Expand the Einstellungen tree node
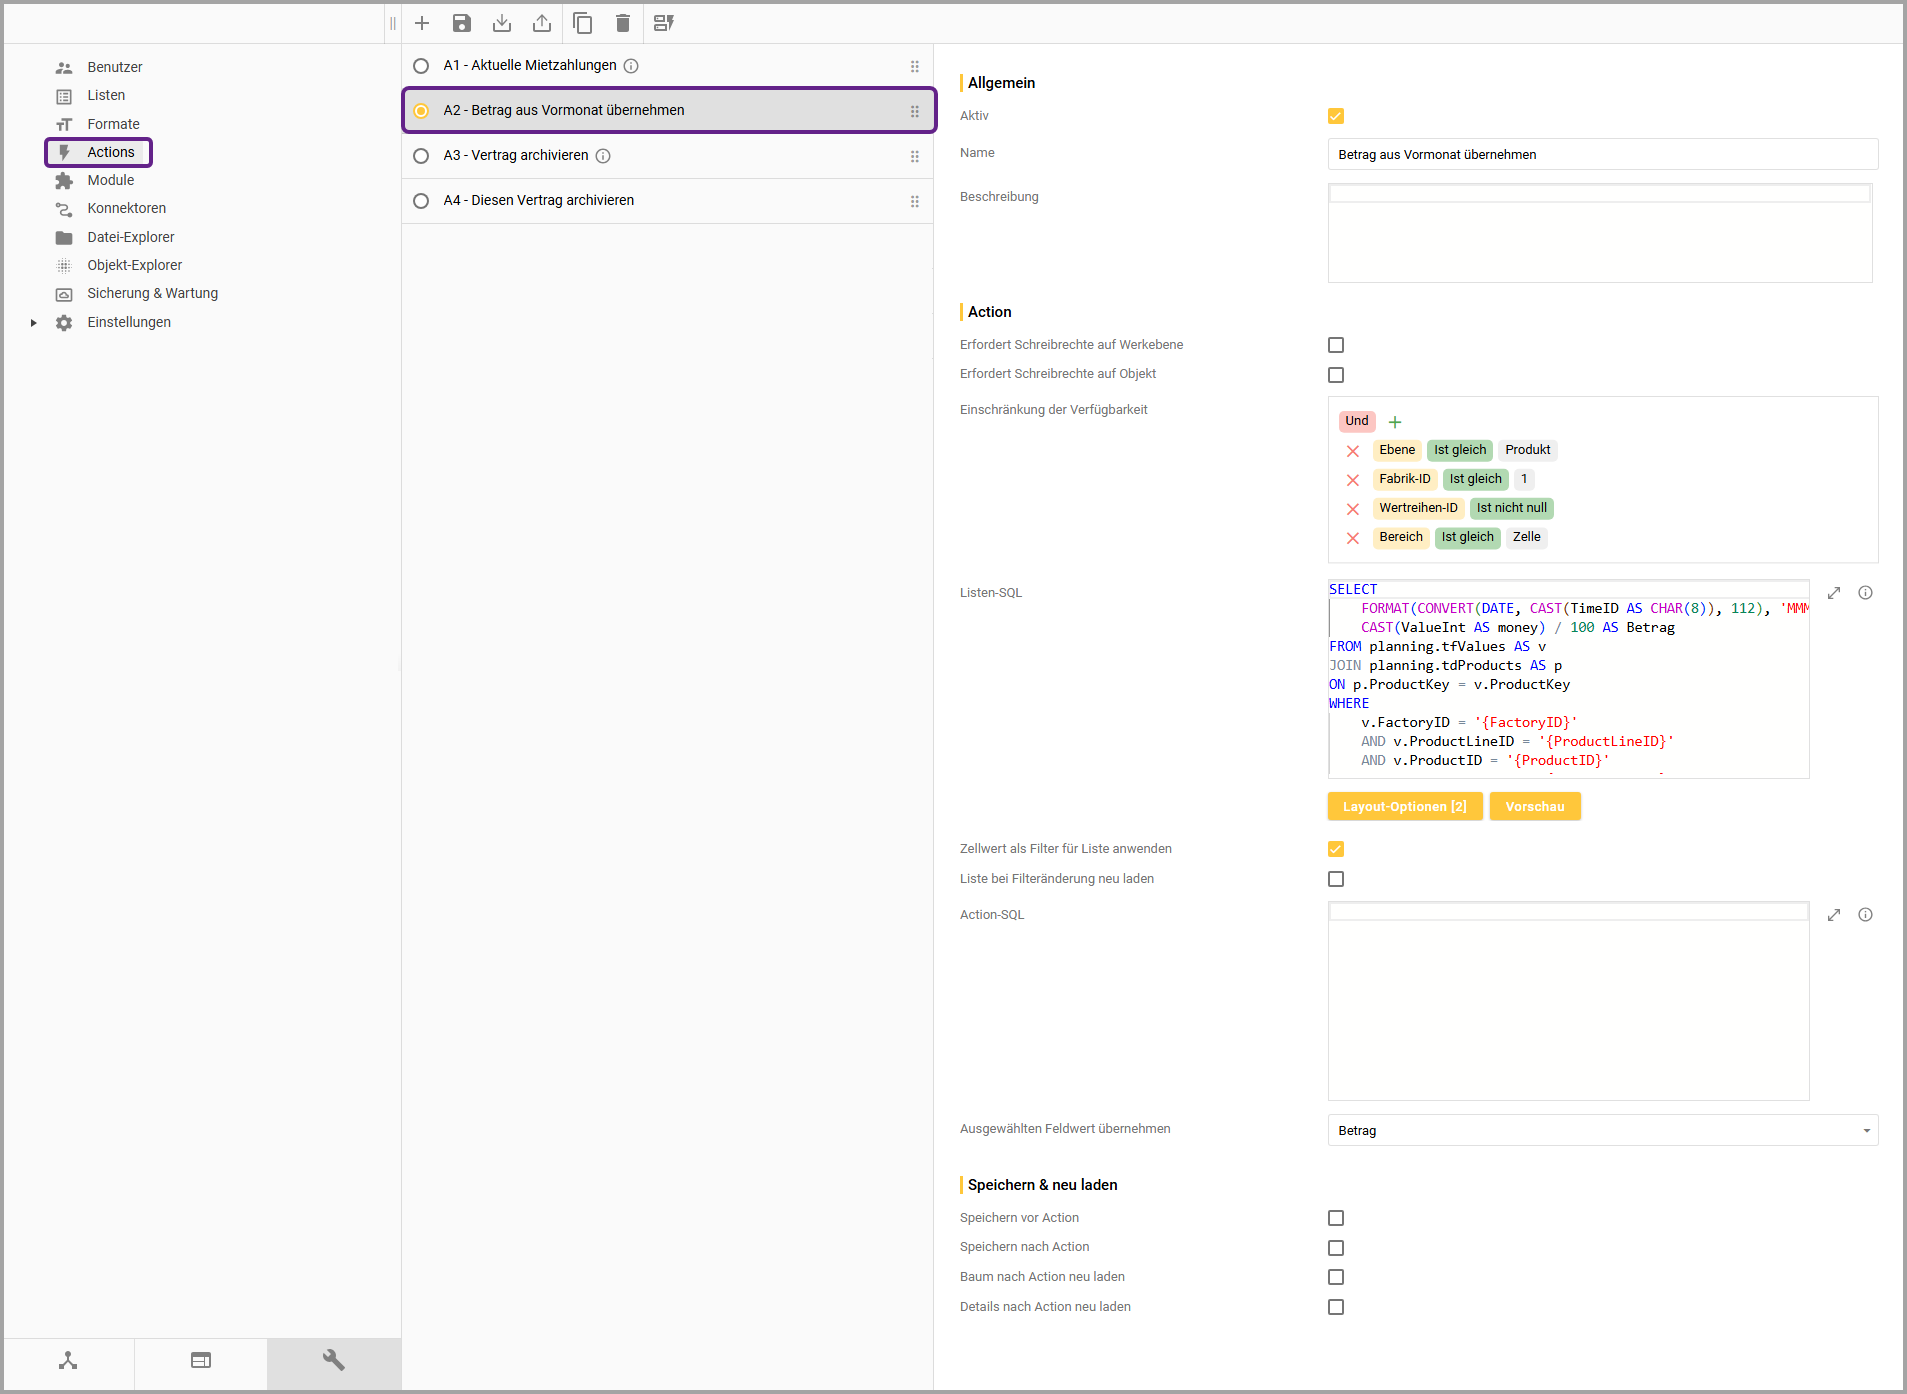This screenshot has height=1394, width=1907. click(34, 323)
